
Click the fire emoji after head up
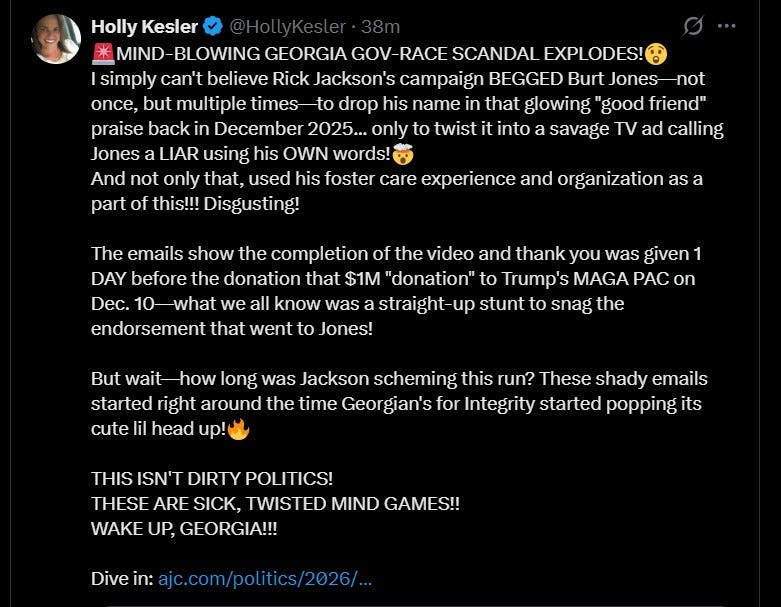coord(239,429)
